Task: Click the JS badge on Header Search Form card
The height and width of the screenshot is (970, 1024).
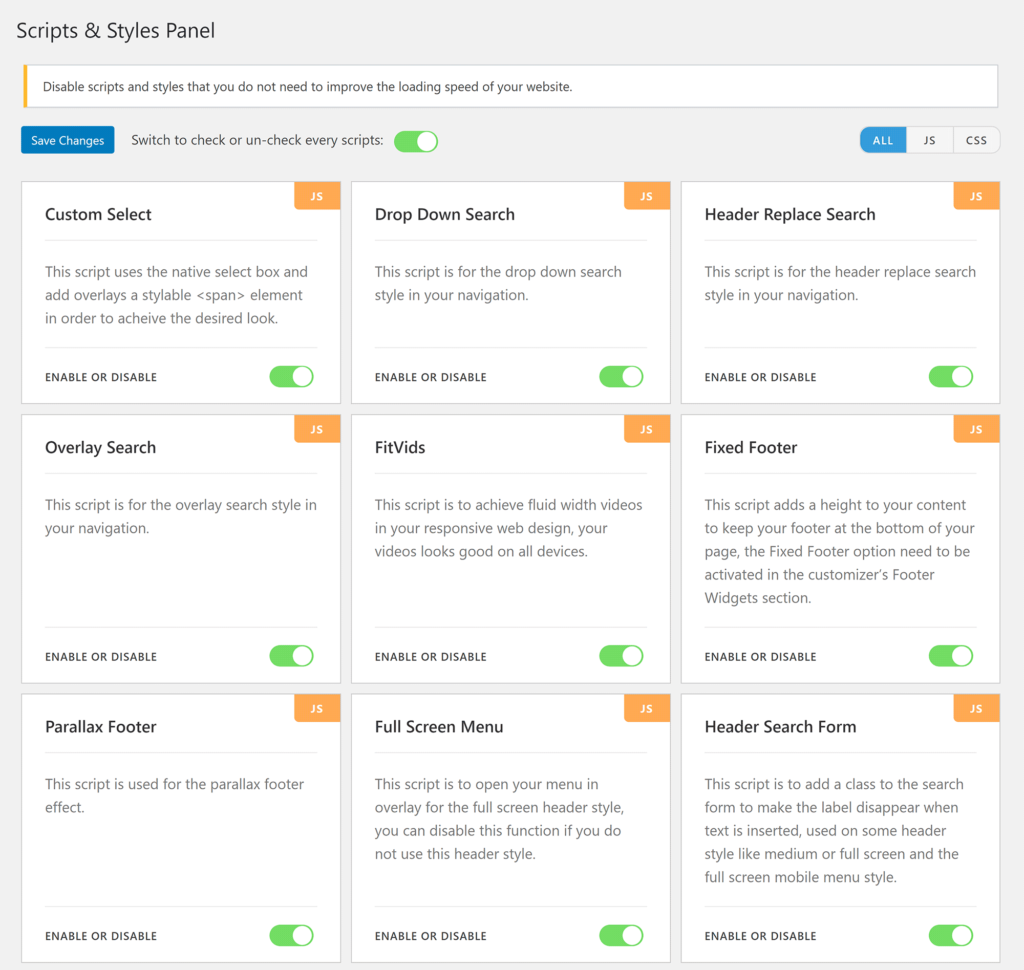Action: 976,709
